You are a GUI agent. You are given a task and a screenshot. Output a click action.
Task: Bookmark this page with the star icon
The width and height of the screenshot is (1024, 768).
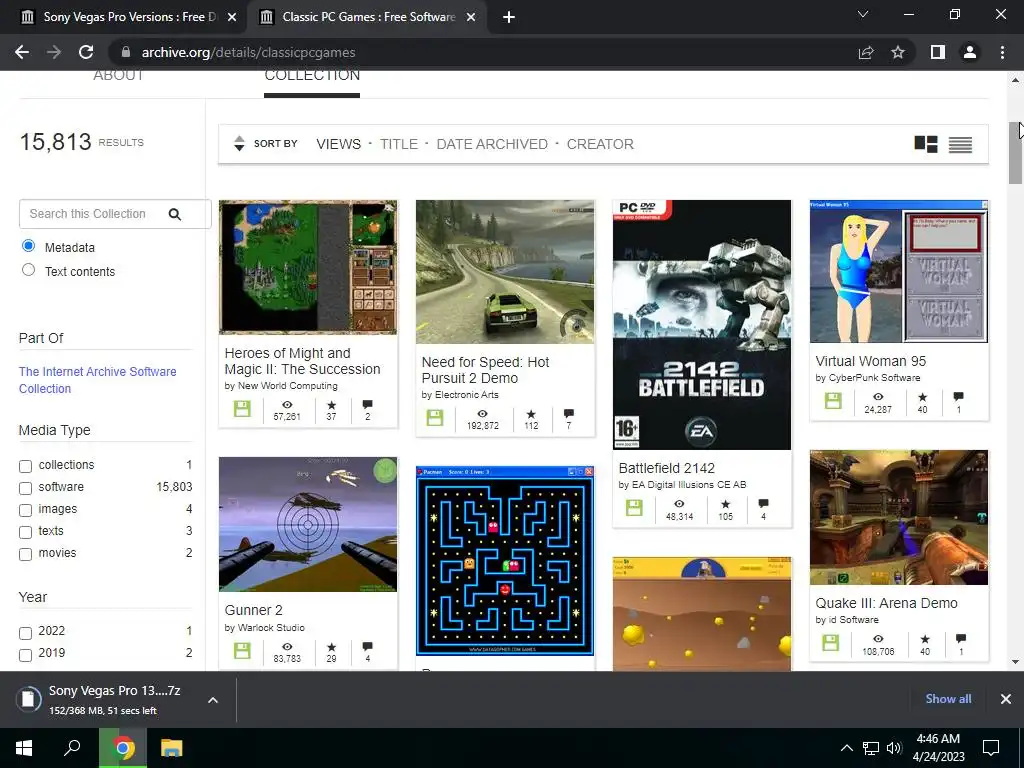coord(898,52)
